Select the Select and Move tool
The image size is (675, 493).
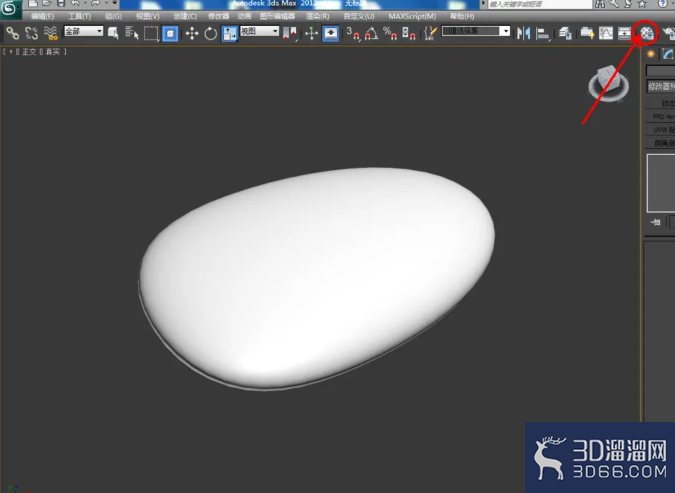(192, 33)
